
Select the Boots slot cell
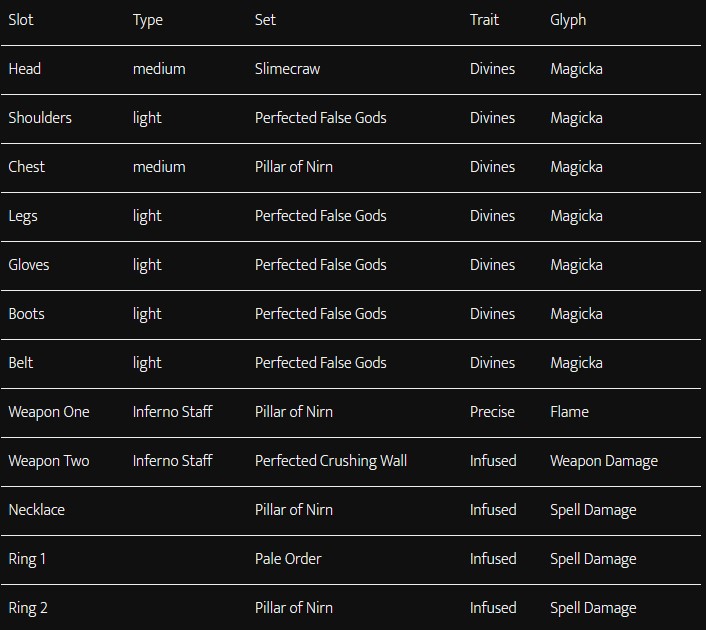coord(27,314)
